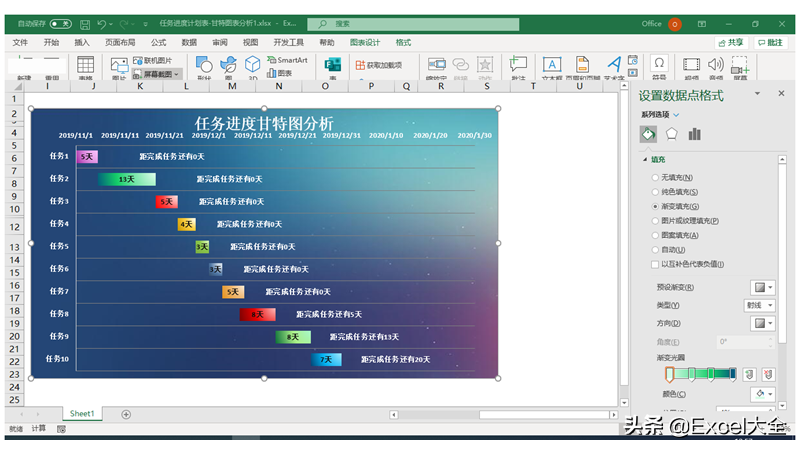This screenshot has height=450, width=800.
Task: Select the first orange-outlined gradient stop
Action: [x=669, y=374]
